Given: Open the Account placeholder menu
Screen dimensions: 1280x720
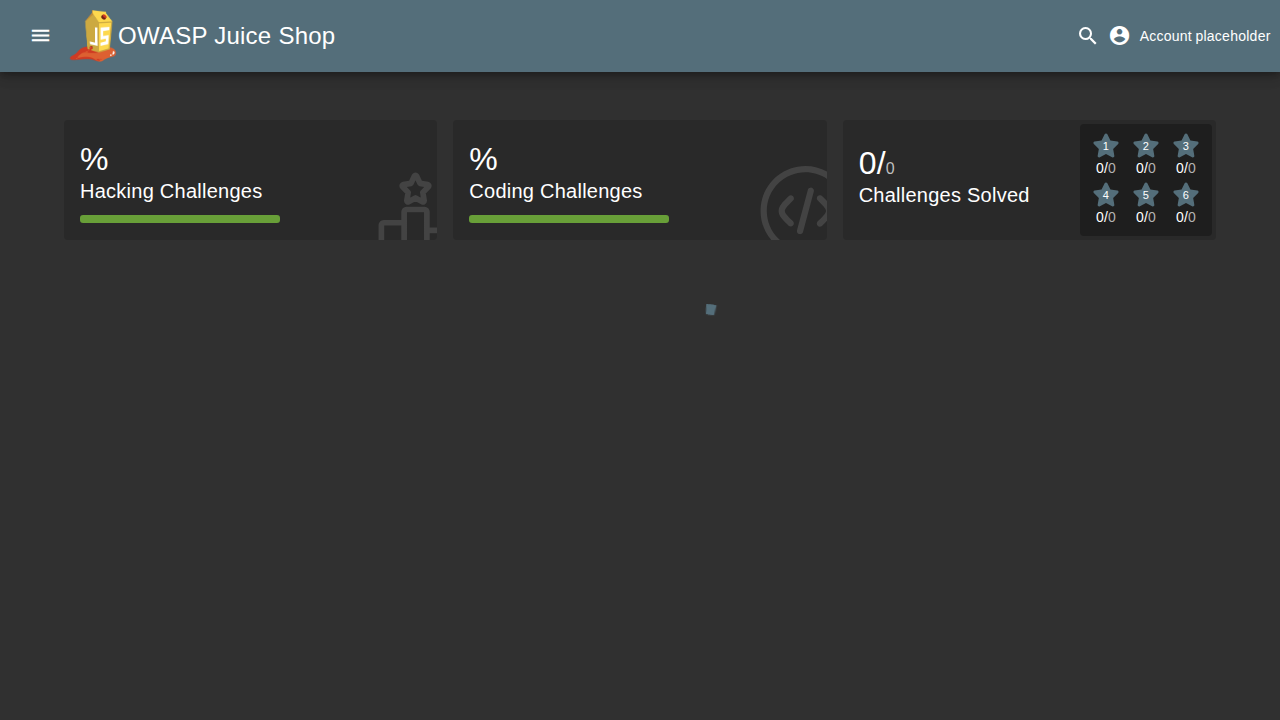Looking at the screenshot, I should (x=1204, y=36).
